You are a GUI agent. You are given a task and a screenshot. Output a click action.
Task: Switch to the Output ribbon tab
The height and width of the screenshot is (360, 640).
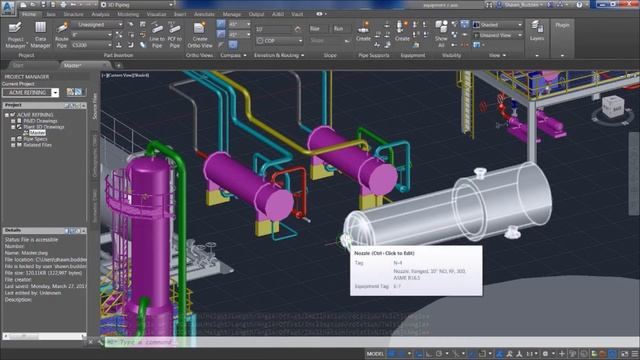tap(256, 14)
